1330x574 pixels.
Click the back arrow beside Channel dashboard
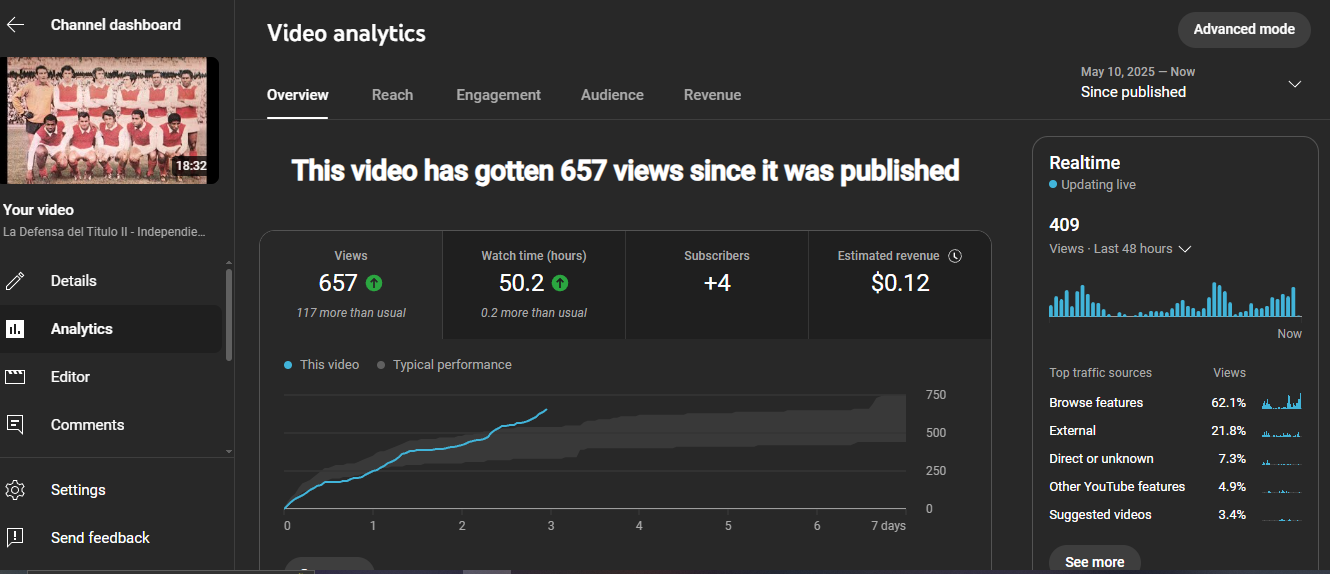(16, 25)
